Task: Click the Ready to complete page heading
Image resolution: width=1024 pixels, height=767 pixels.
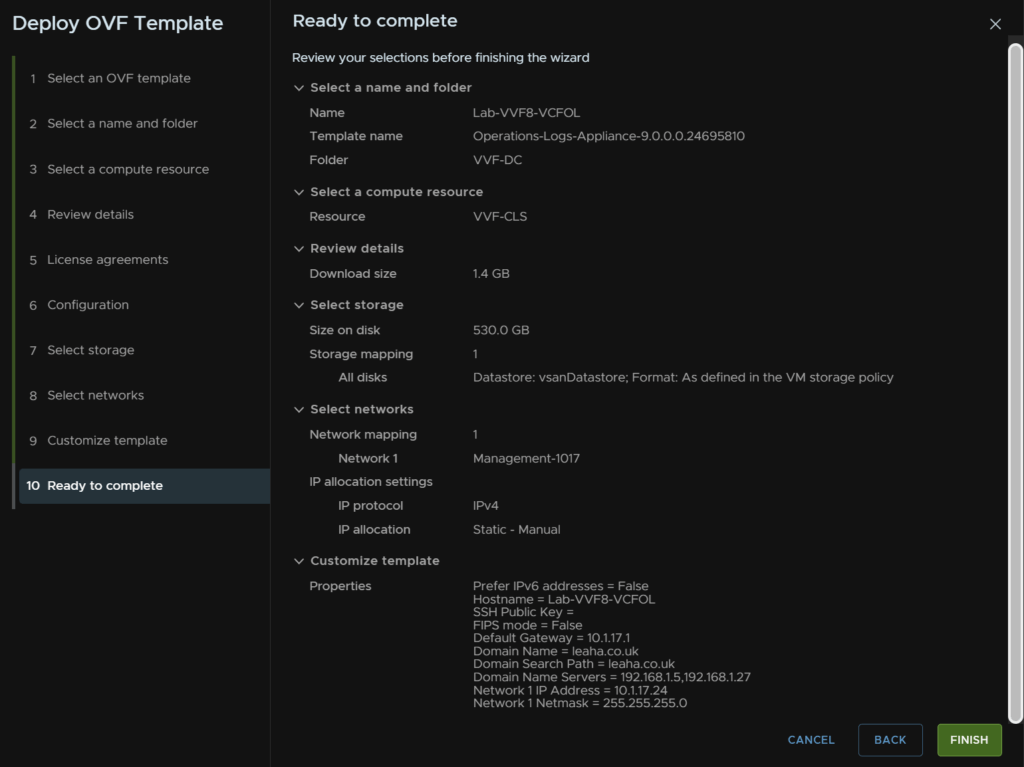Action: (375, 21)
